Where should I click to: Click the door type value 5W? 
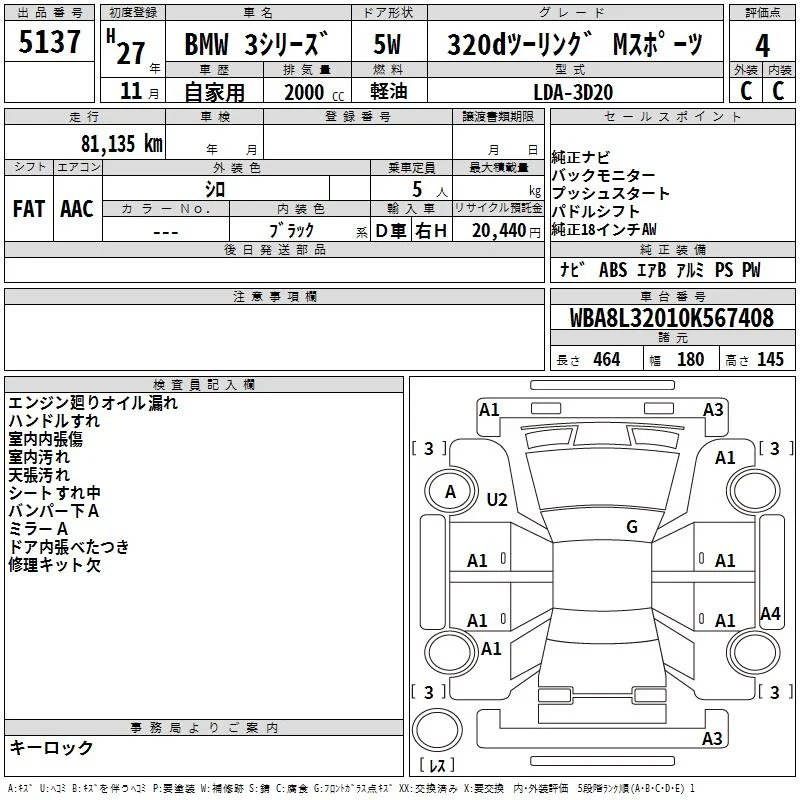(x=387, y=44)
